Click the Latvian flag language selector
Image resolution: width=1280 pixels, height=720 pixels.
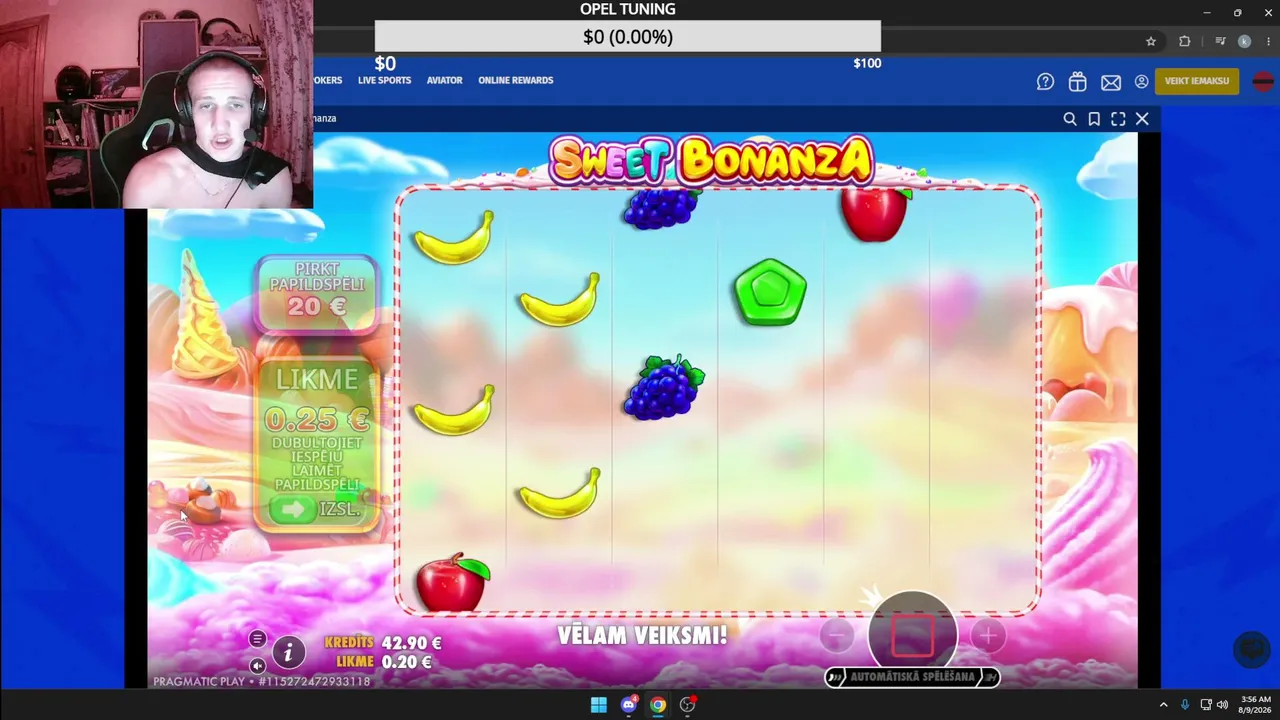tap(1262, 81)
